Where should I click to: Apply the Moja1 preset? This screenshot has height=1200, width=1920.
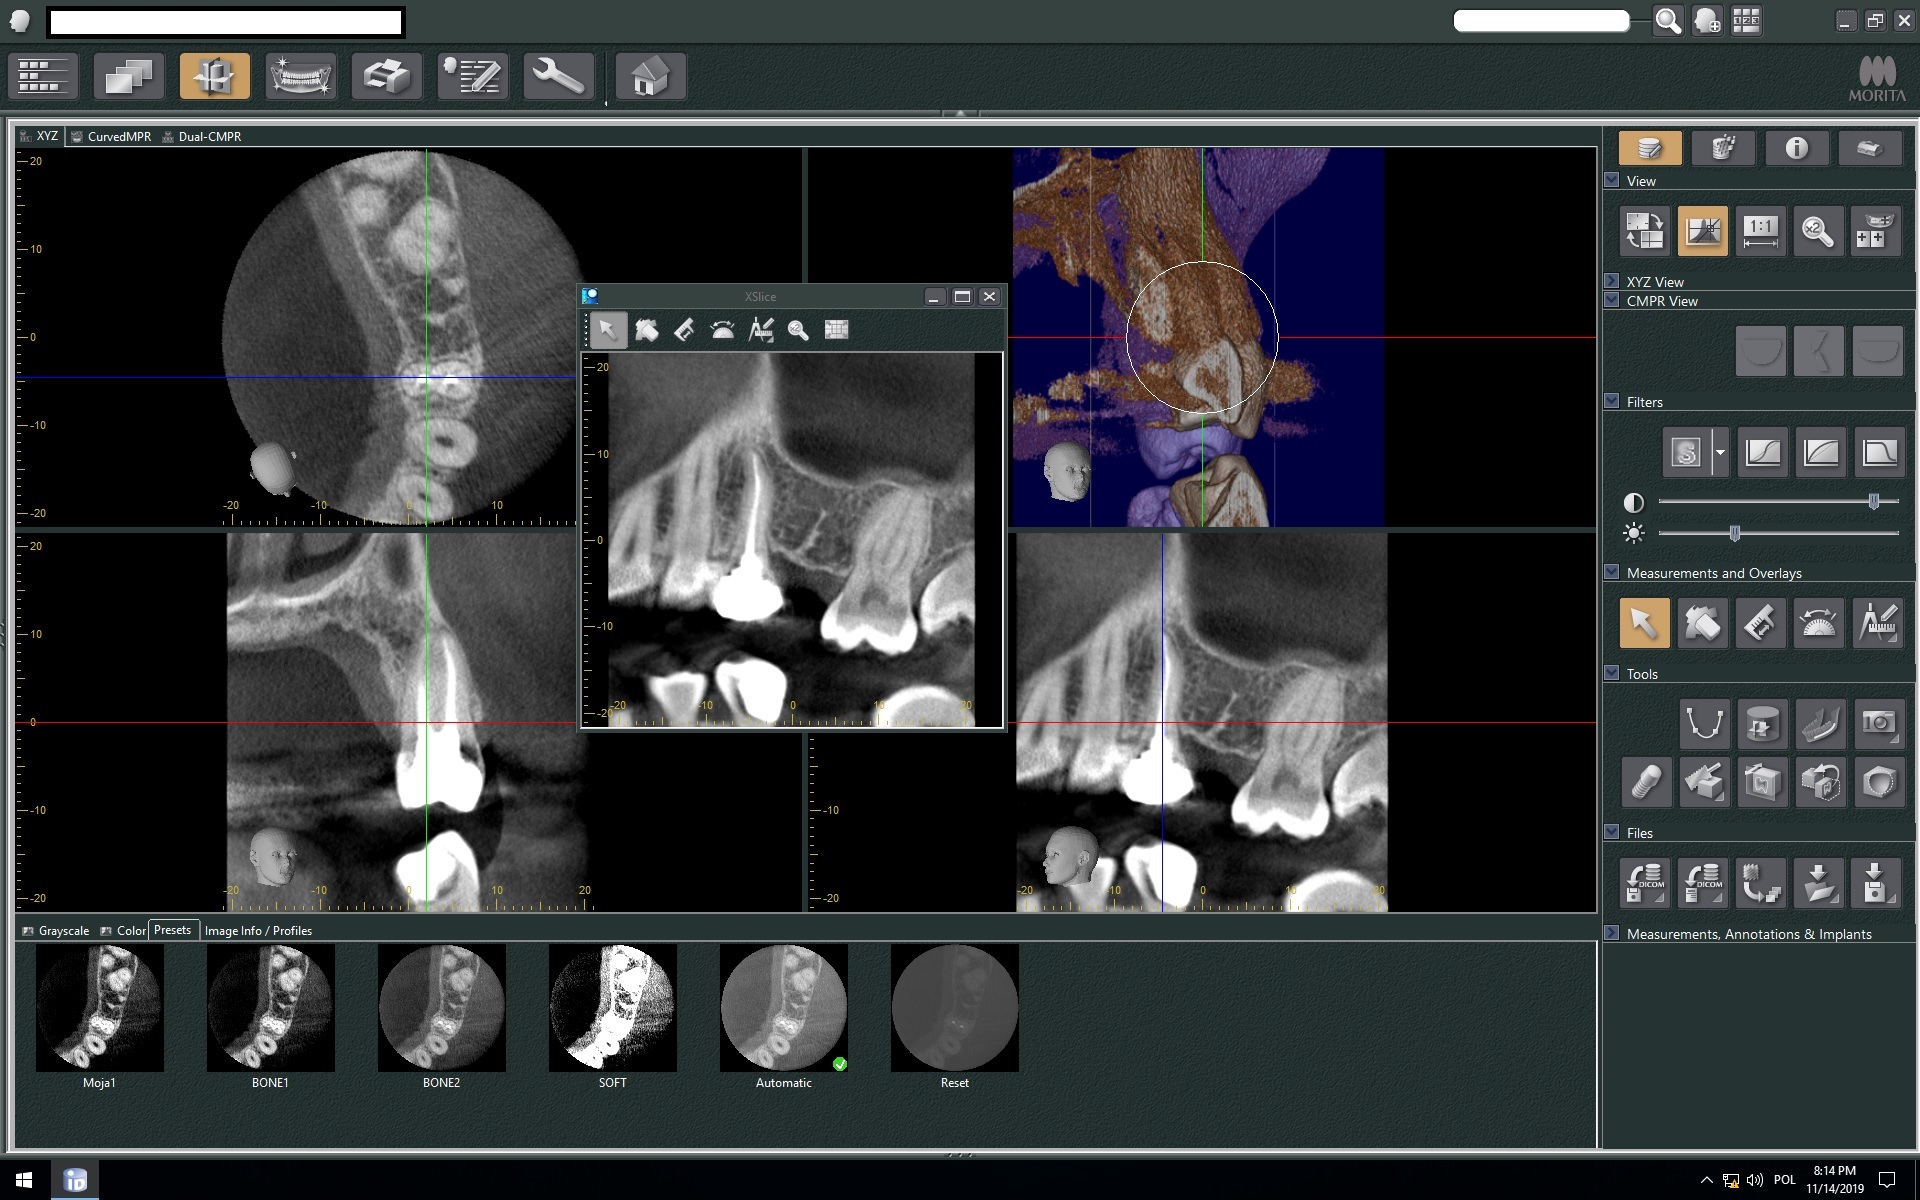[100, 1016]
